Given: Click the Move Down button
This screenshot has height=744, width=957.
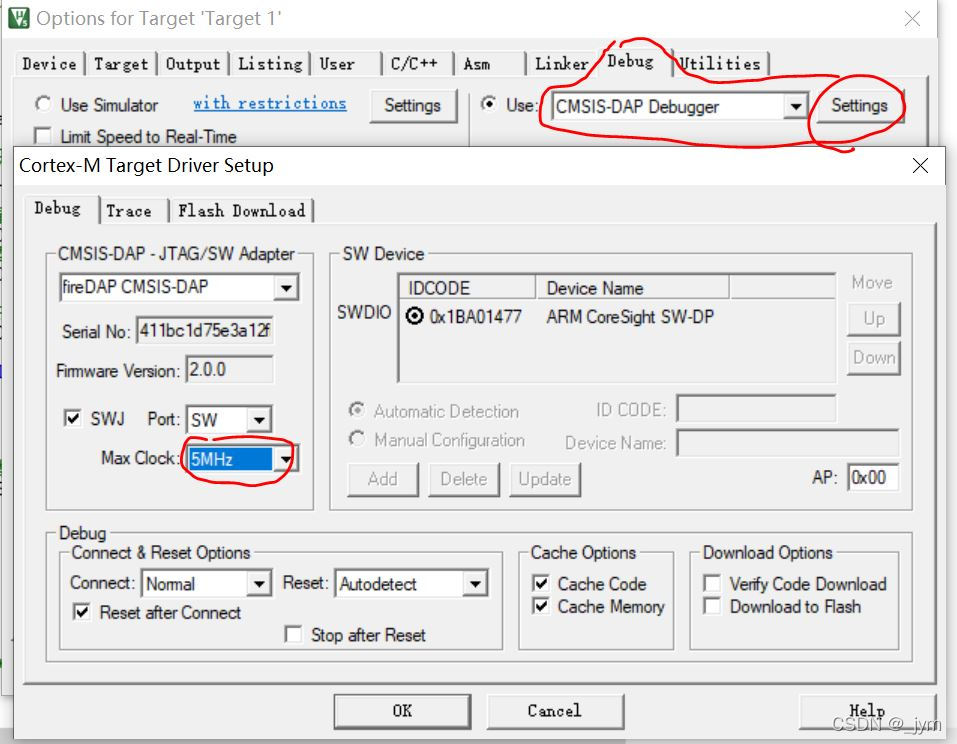Looking at the screenshot, I should pos(873,357).
